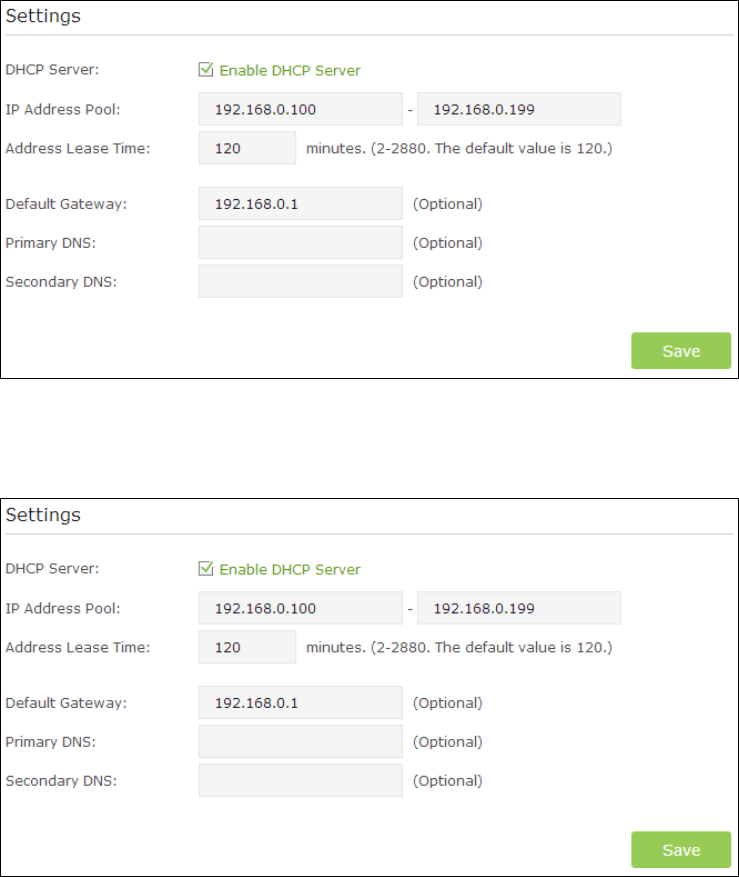Click Enable DHCP Server label text in bottom panel
The width and height of the screenshot is (739, 877).
point(290,569)
